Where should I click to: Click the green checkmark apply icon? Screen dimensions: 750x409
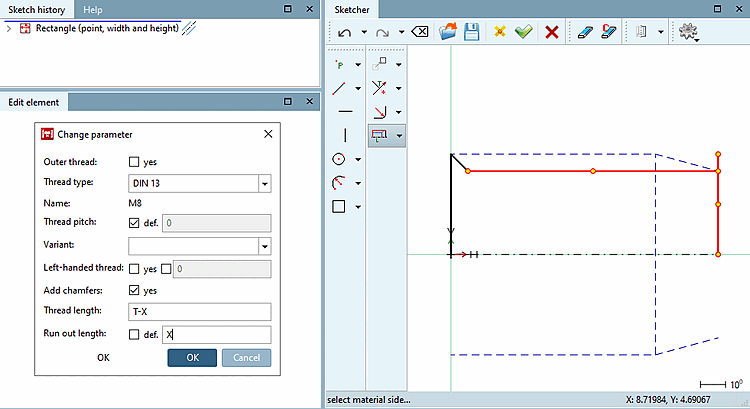[524, 32]
